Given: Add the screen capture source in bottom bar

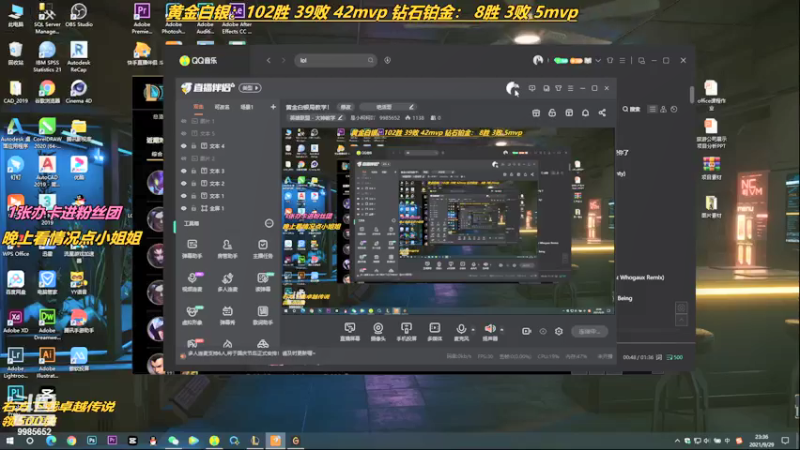Looking at the screenshot, I should tap(349, 332).
